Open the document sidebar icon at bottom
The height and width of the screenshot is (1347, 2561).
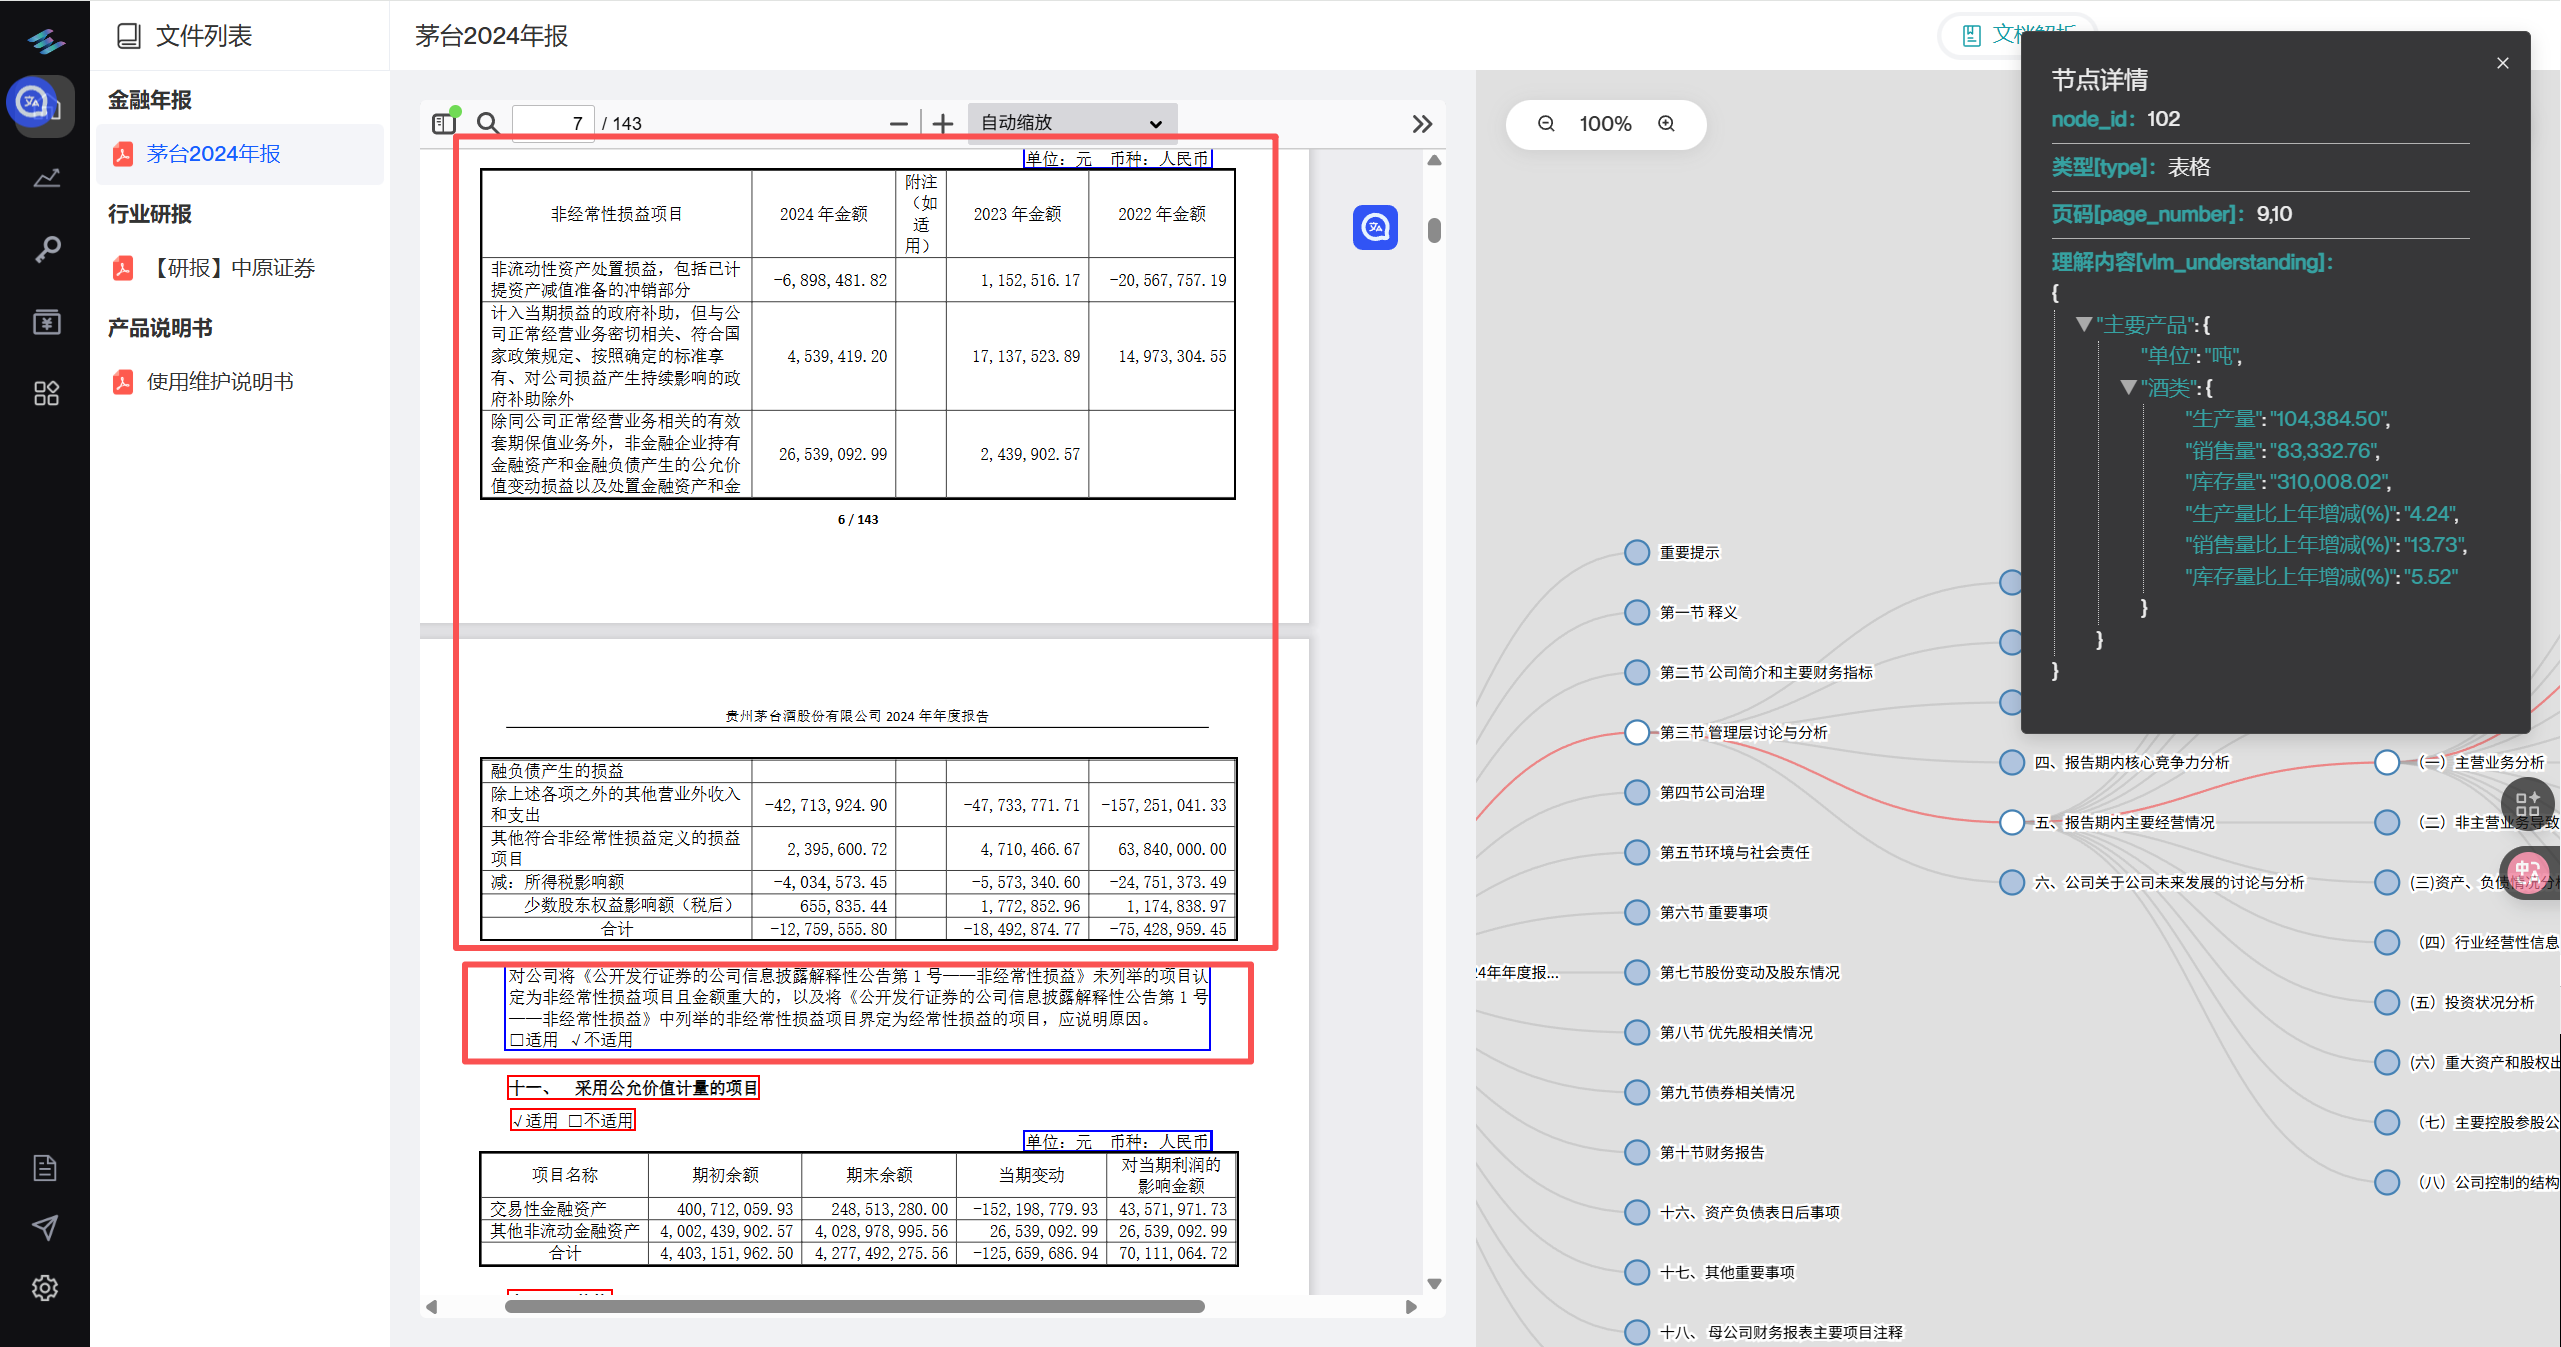coord(45,1167)
